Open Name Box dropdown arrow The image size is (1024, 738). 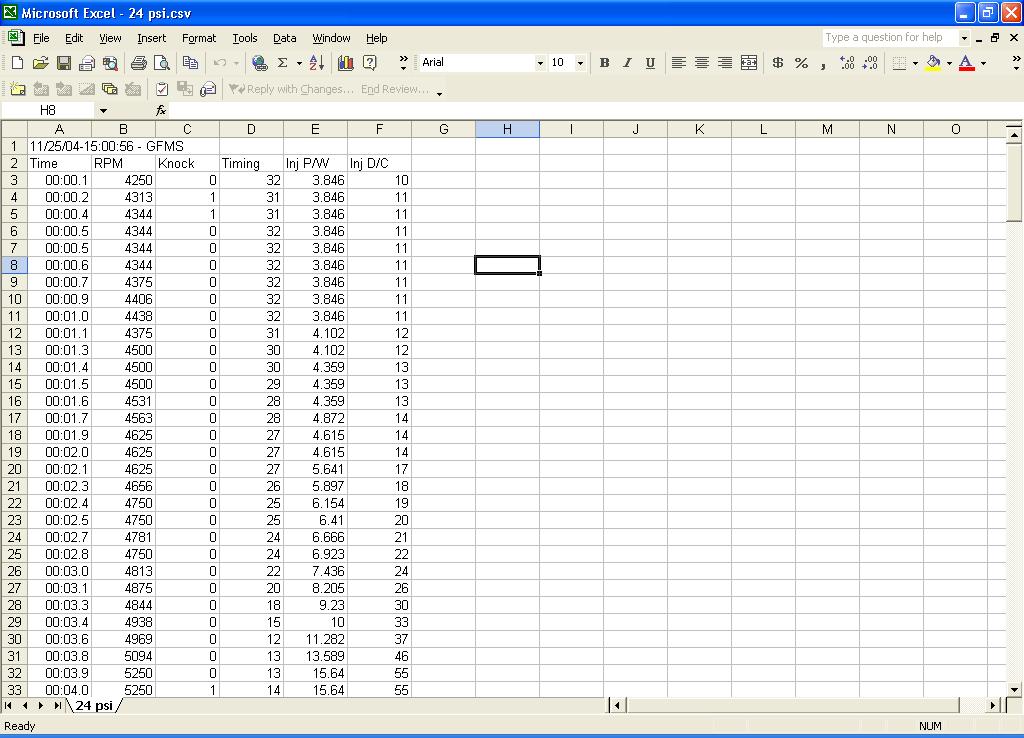(x=103, y=110)
